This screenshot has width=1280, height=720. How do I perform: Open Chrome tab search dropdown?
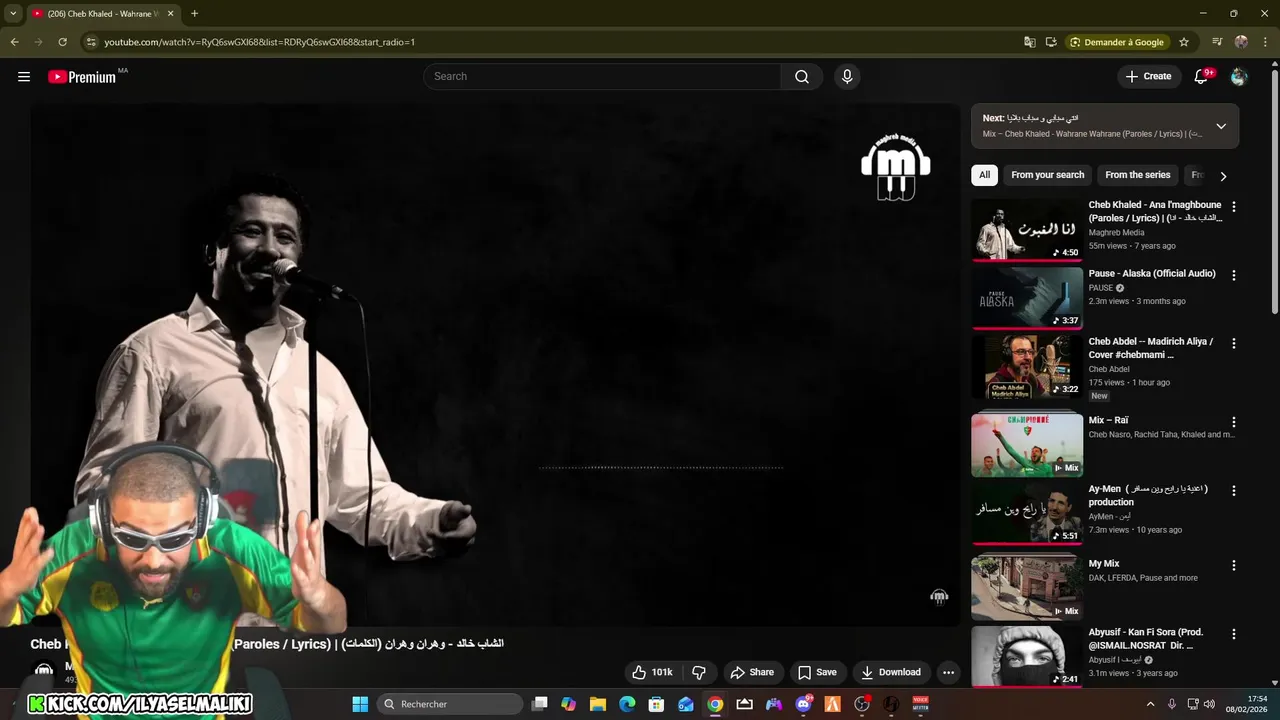13,14
